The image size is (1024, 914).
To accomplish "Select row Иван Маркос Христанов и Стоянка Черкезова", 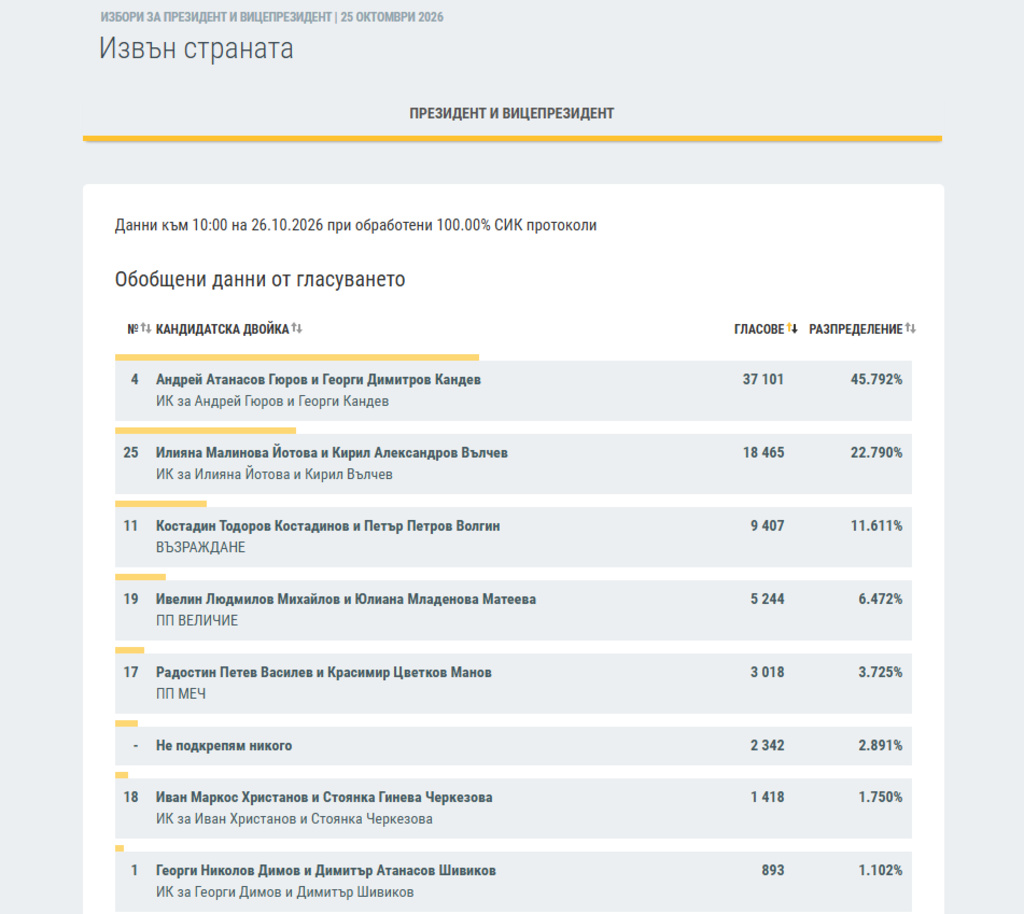I will point(513,808).
